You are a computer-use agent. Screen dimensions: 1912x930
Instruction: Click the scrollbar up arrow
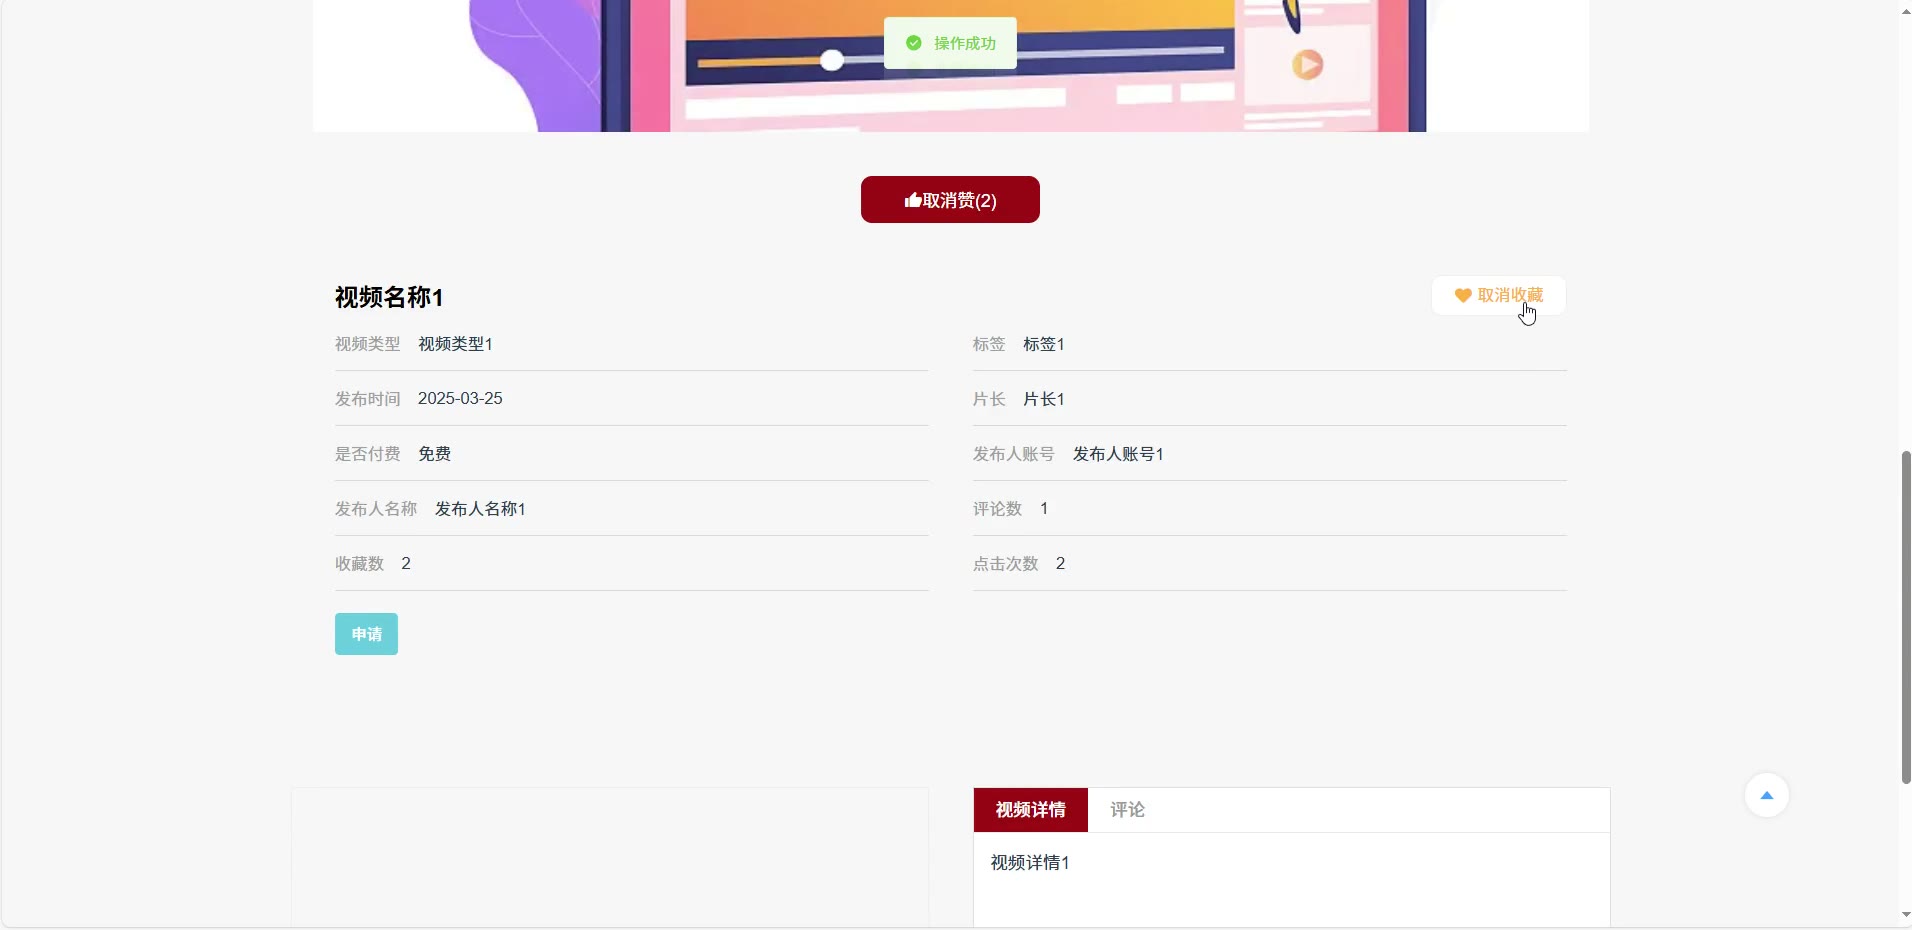1906,10
